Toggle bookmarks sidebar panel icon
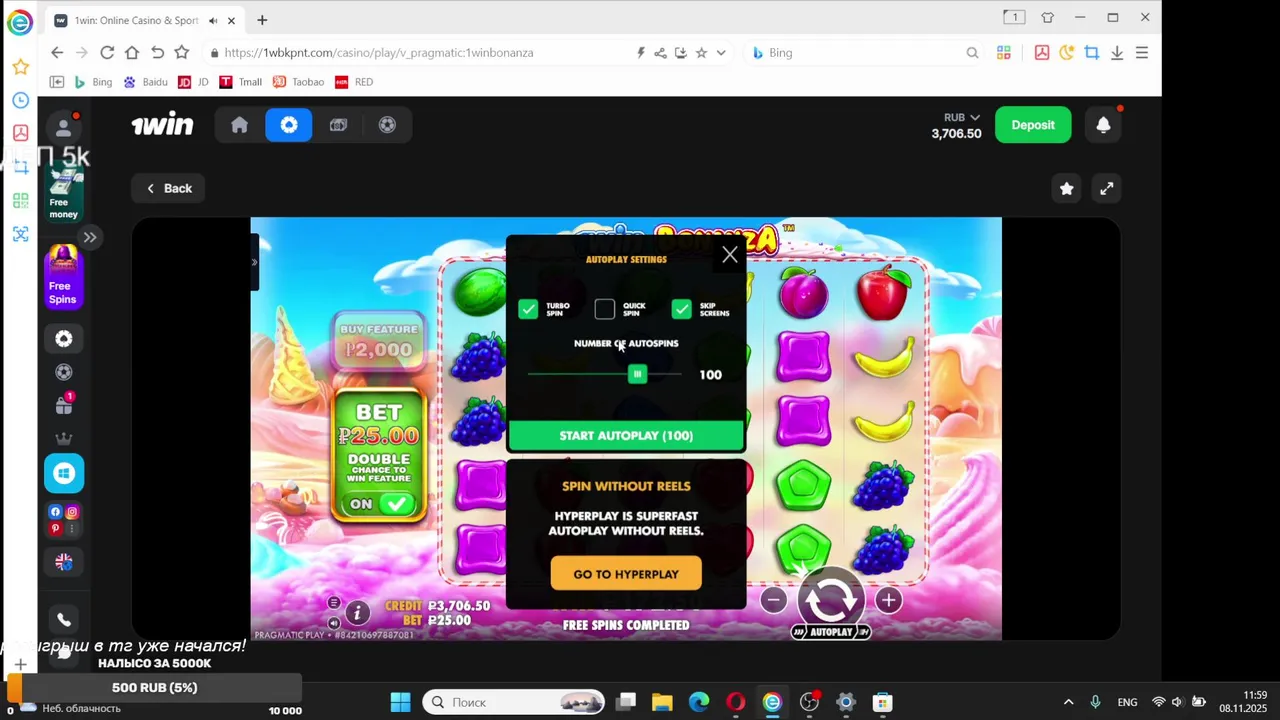The height and width of the screenshot is (720, 1280). coord(57,82)
